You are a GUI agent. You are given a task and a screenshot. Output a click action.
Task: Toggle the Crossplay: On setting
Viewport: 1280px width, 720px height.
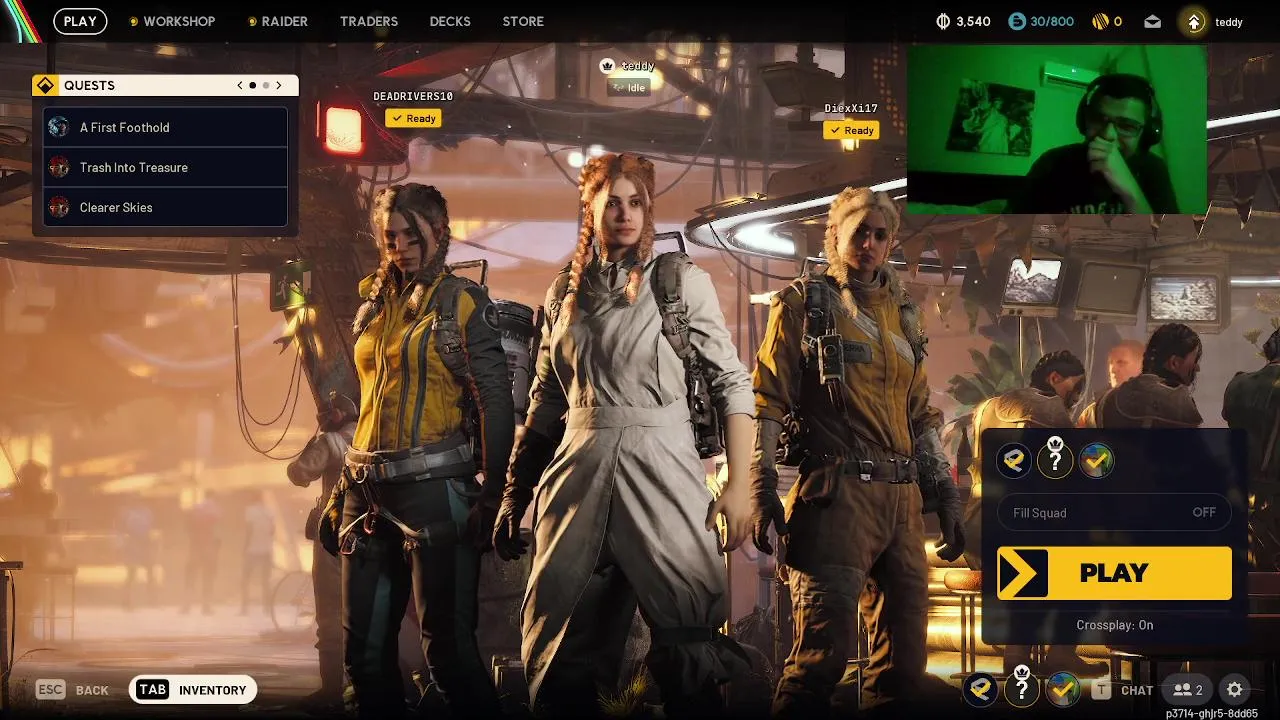click(1114, 625)
